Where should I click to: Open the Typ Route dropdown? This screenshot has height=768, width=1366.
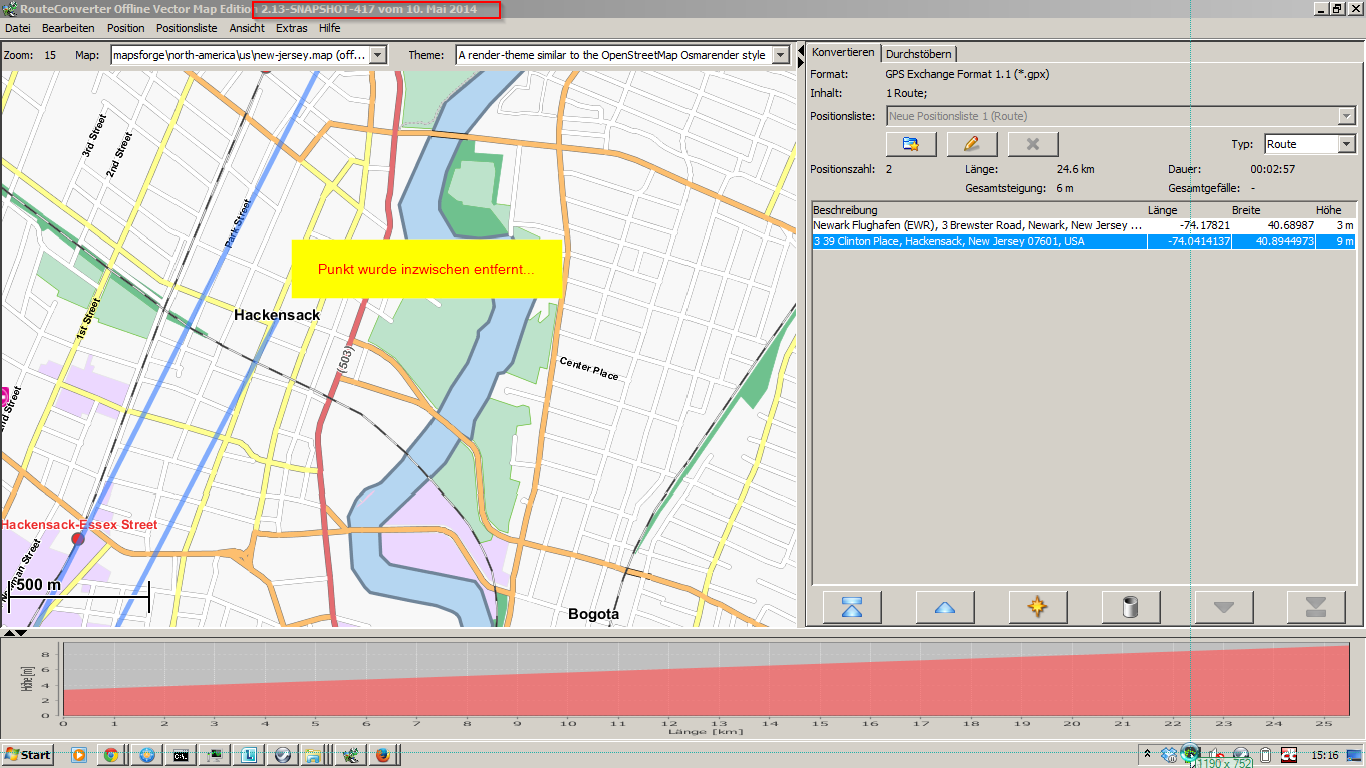click(x=1347, y=144)
